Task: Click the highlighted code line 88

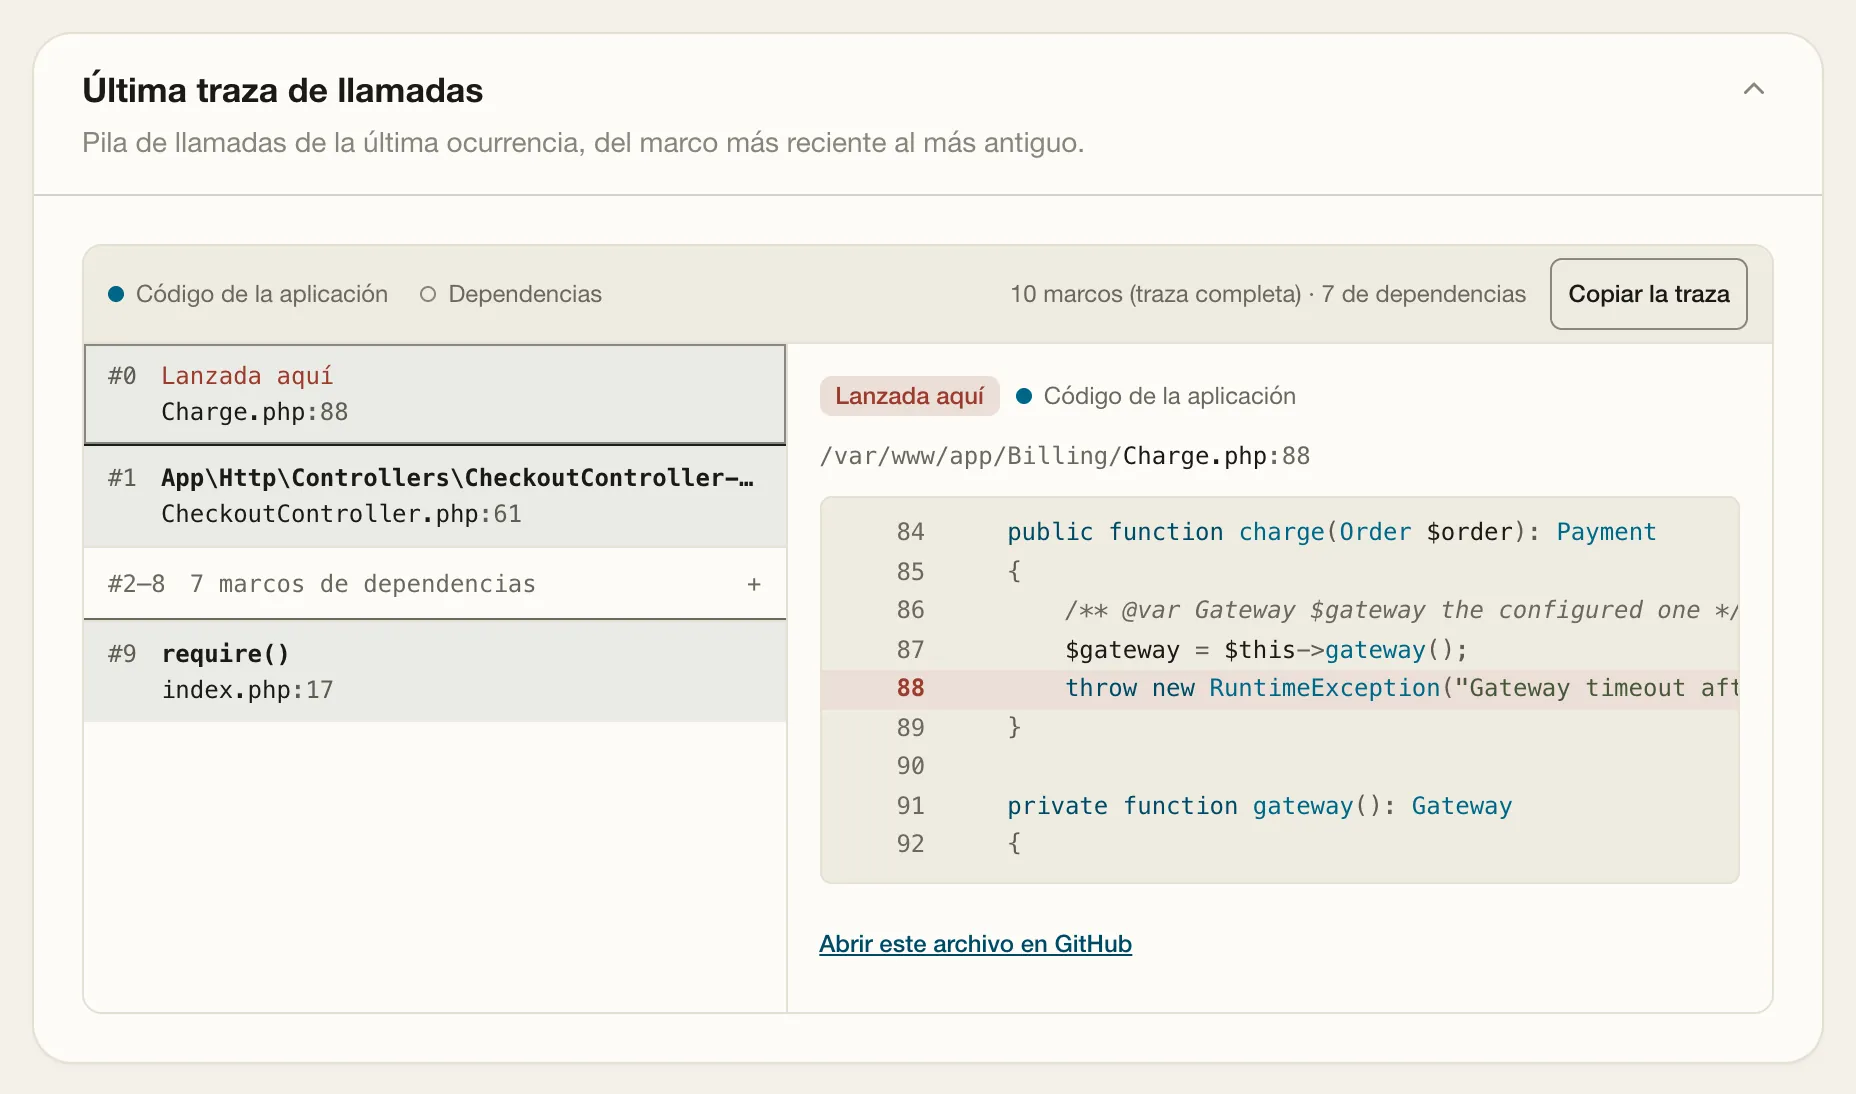Action: (x=1279, y=689)
